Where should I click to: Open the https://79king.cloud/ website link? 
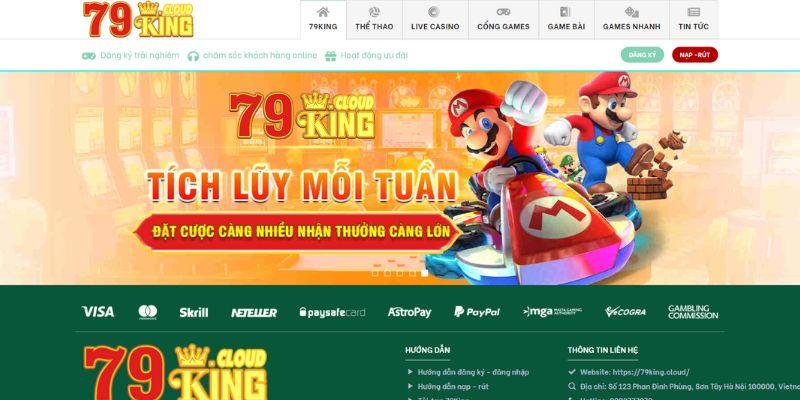tap(651, 372)
